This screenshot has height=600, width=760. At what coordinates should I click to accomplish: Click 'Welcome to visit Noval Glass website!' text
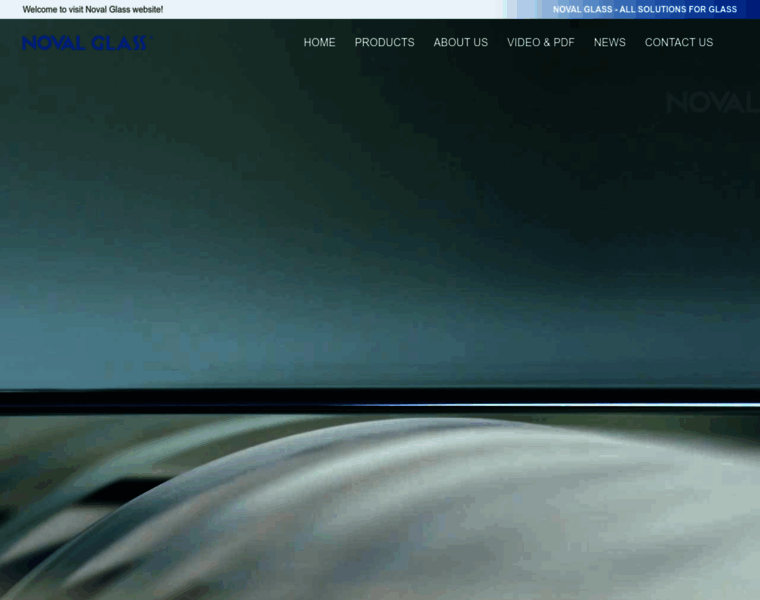click(93, 10)
